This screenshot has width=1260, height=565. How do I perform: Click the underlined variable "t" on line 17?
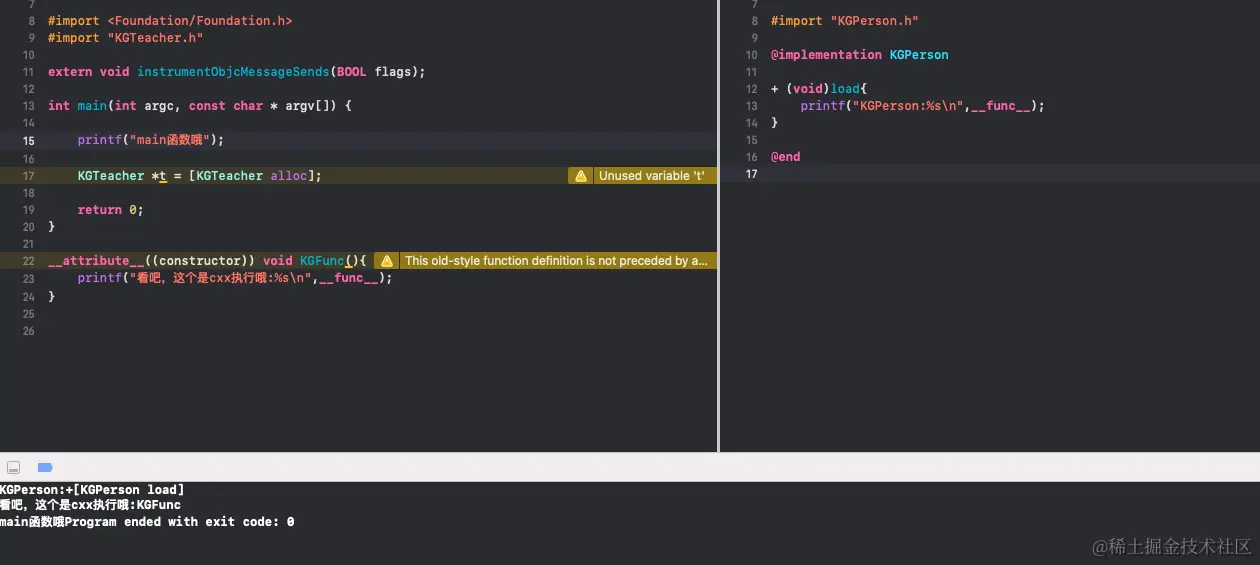coord(163,176)
